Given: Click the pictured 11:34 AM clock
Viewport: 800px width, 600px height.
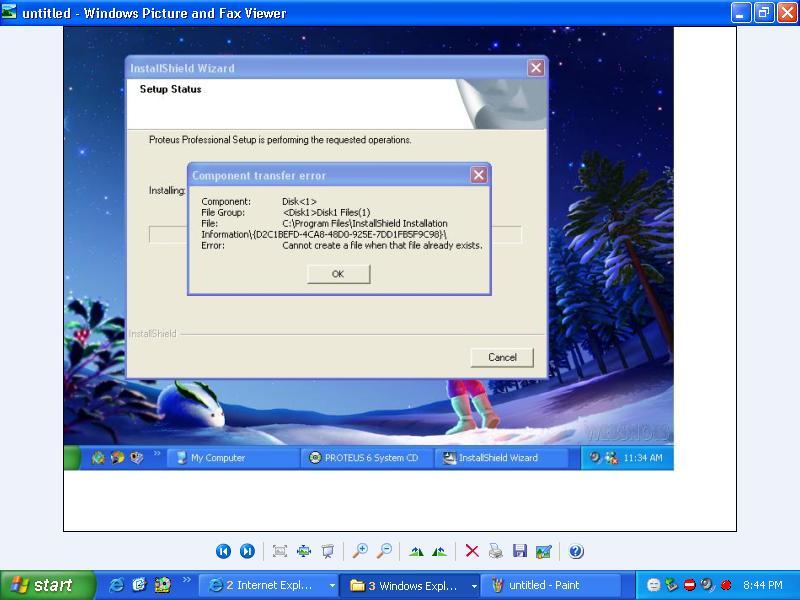Looking at the screenshot, I should tap(643, 458).
